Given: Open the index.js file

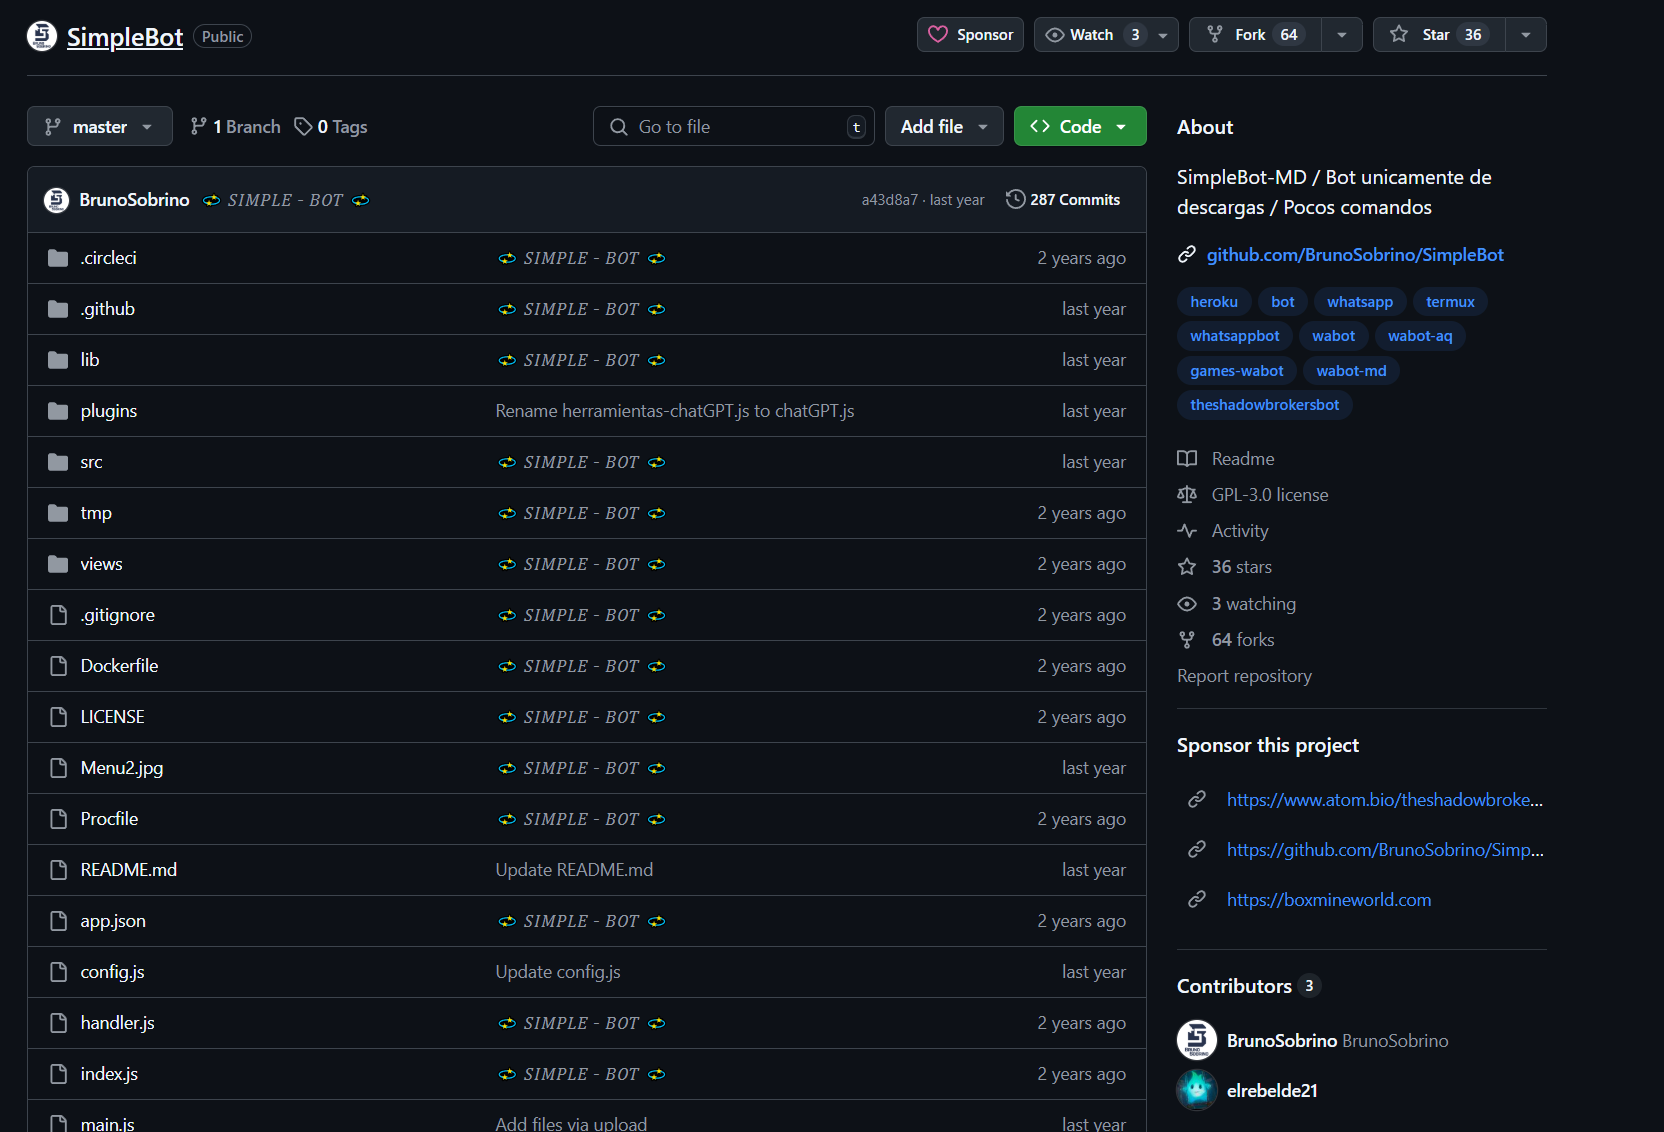Looking at the screenshot, I should [x=109, y=1074].
